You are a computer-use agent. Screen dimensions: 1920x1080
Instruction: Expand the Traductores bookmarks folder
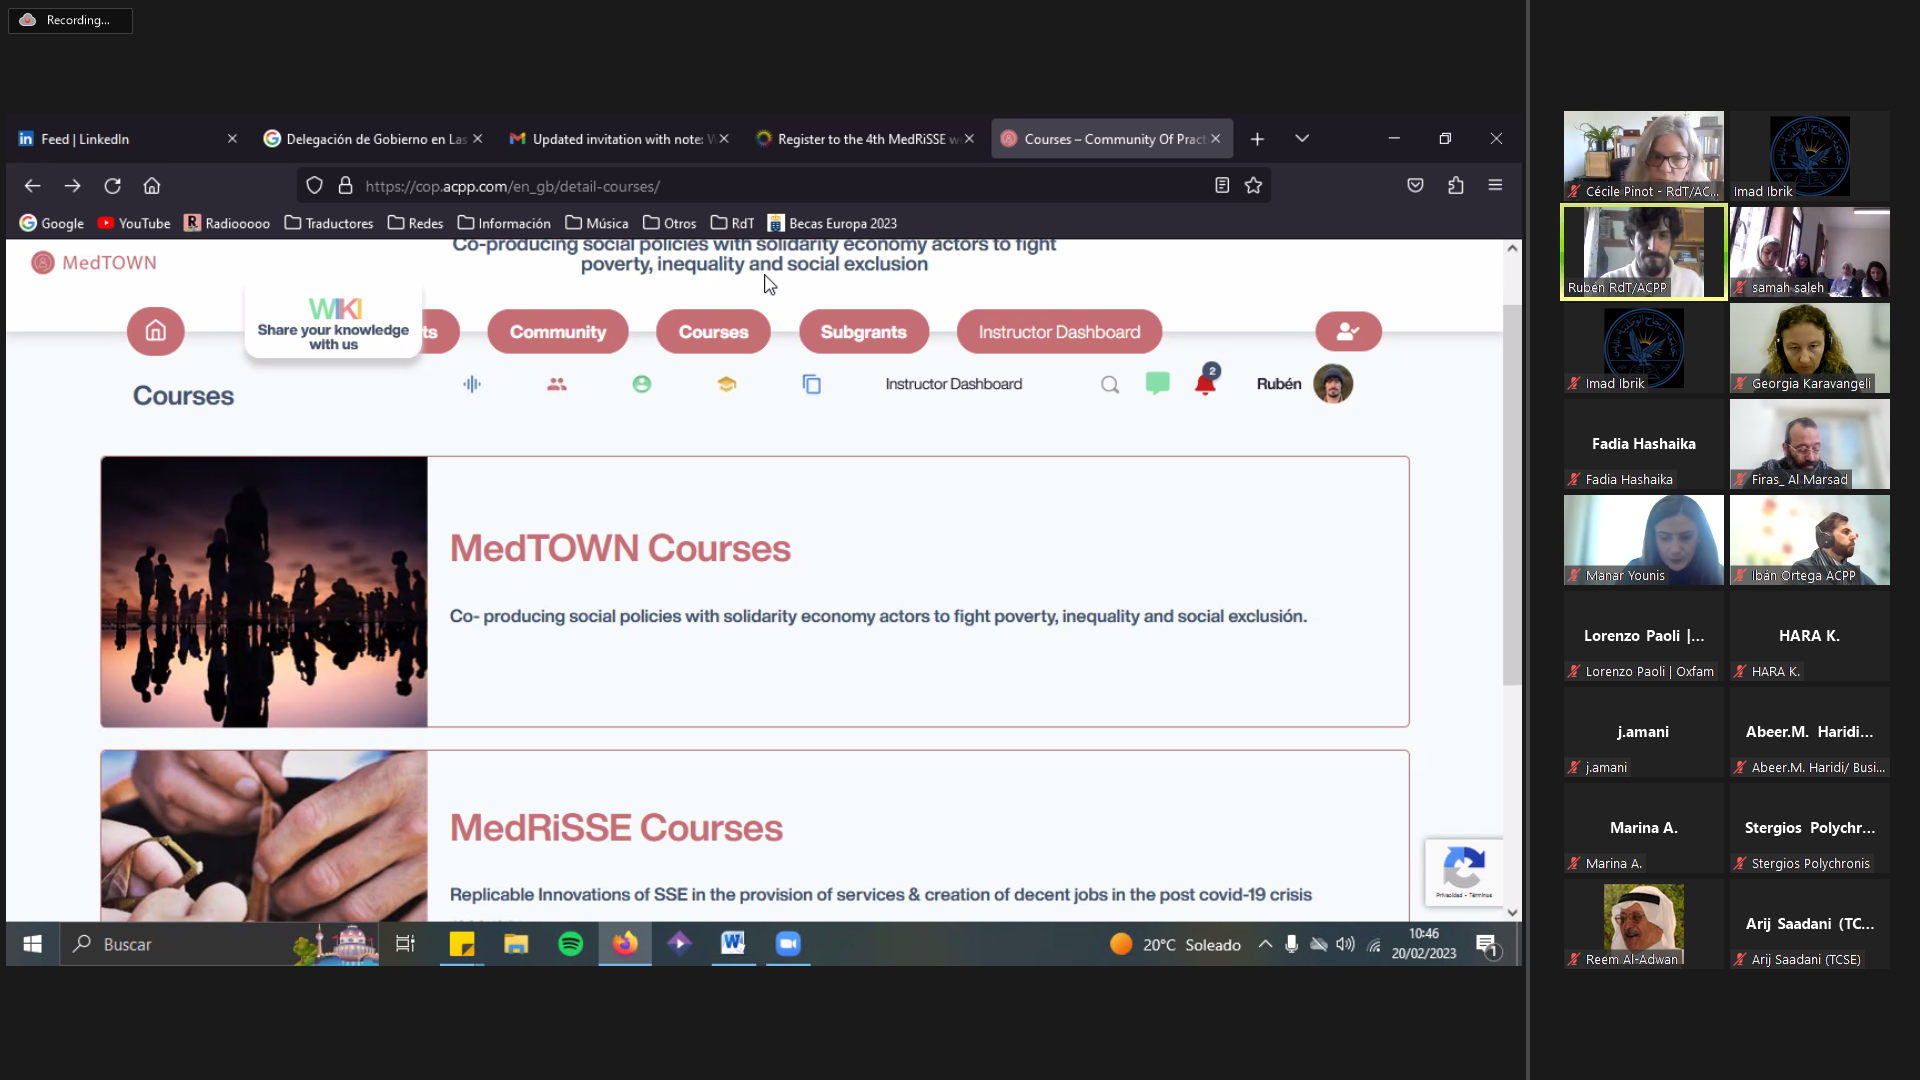329,223
